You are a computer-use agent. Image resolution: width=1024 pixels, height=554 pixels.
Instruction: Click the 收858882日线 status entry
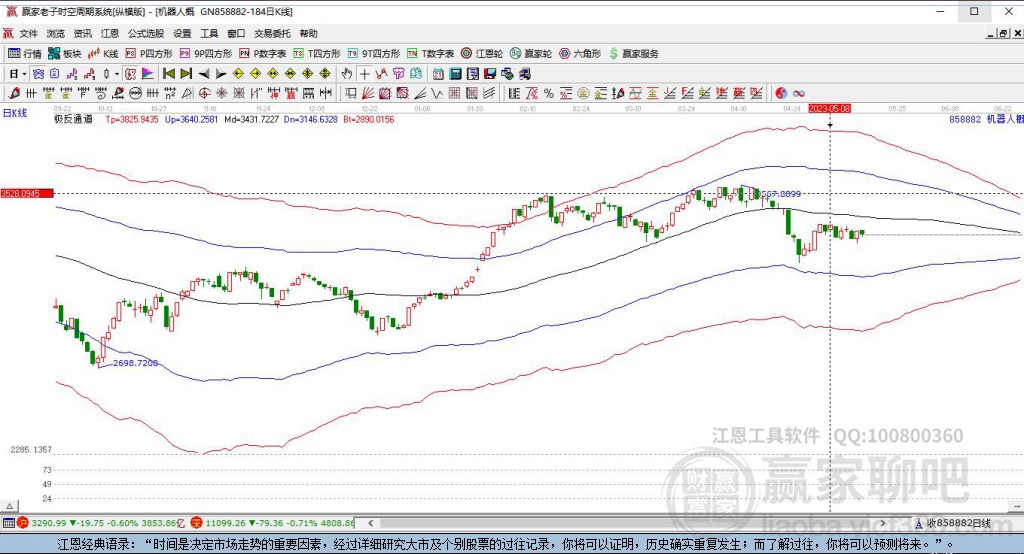click(x=952, y=523)
